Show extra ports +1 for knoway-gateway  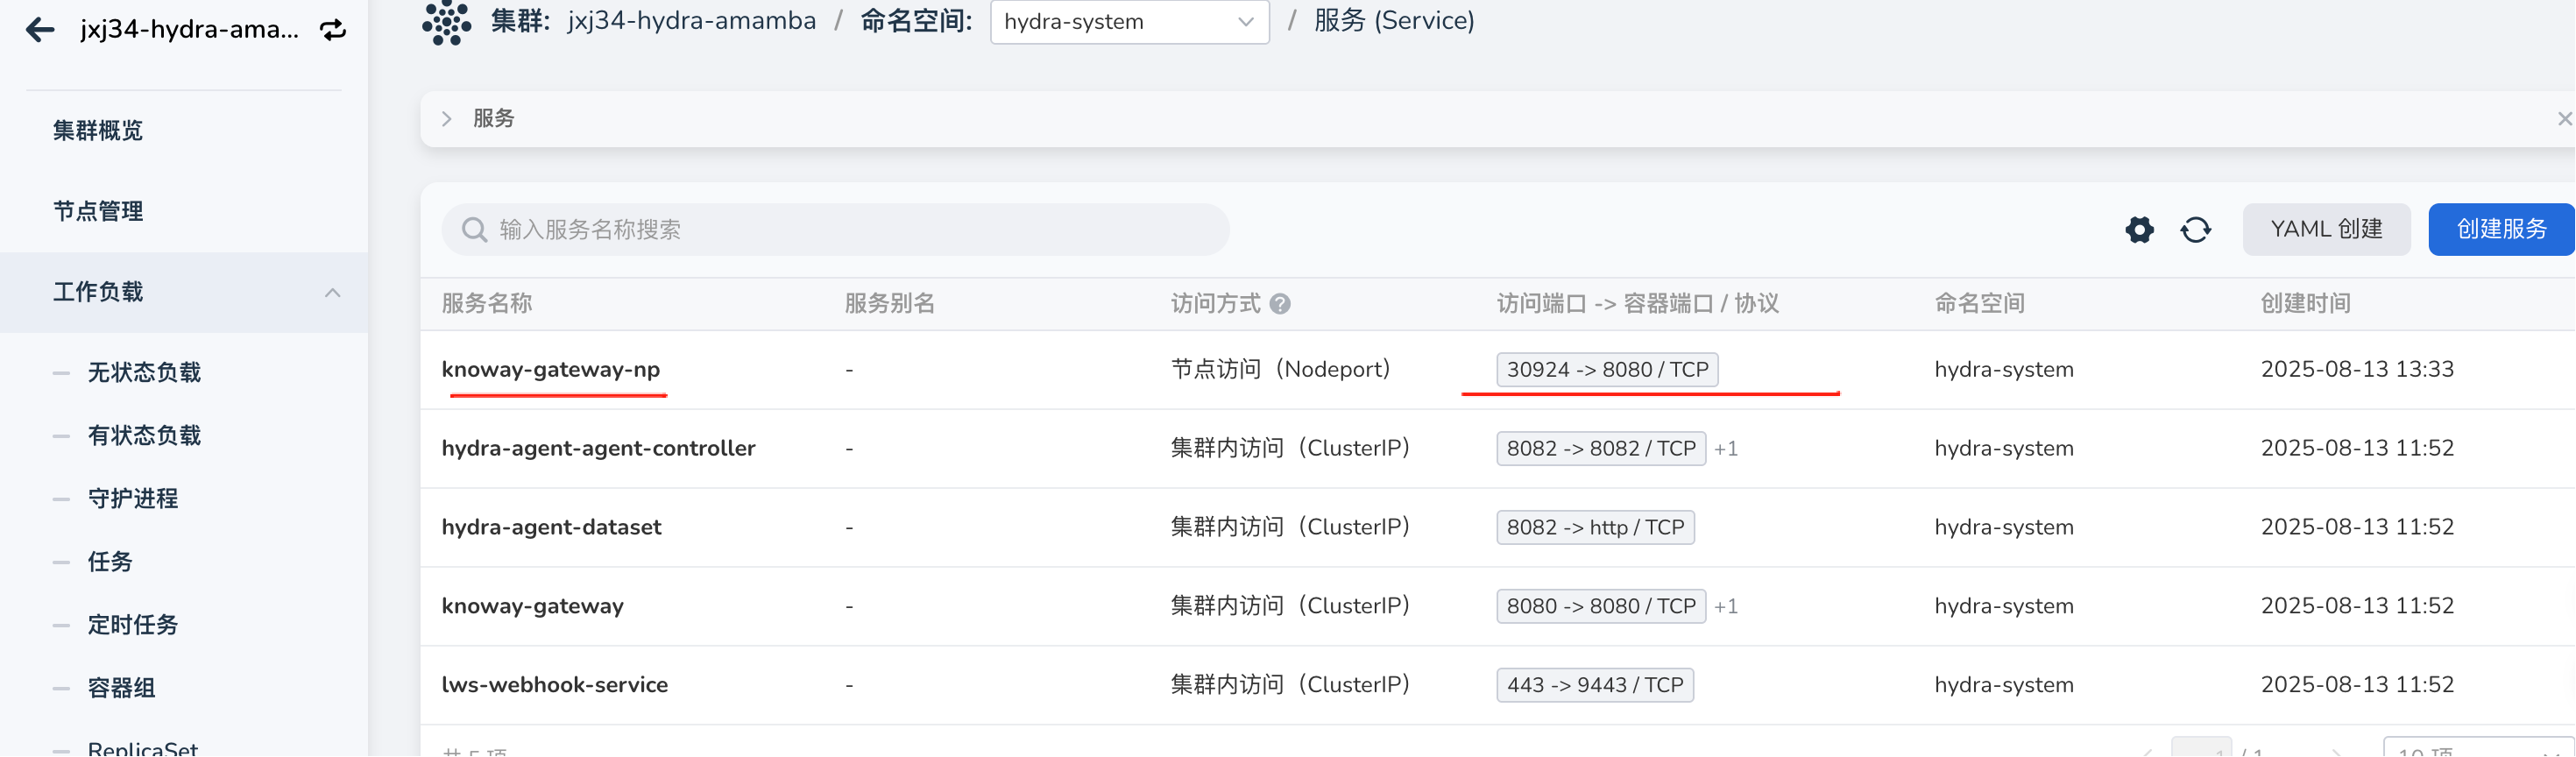(x=1726, y=607)
